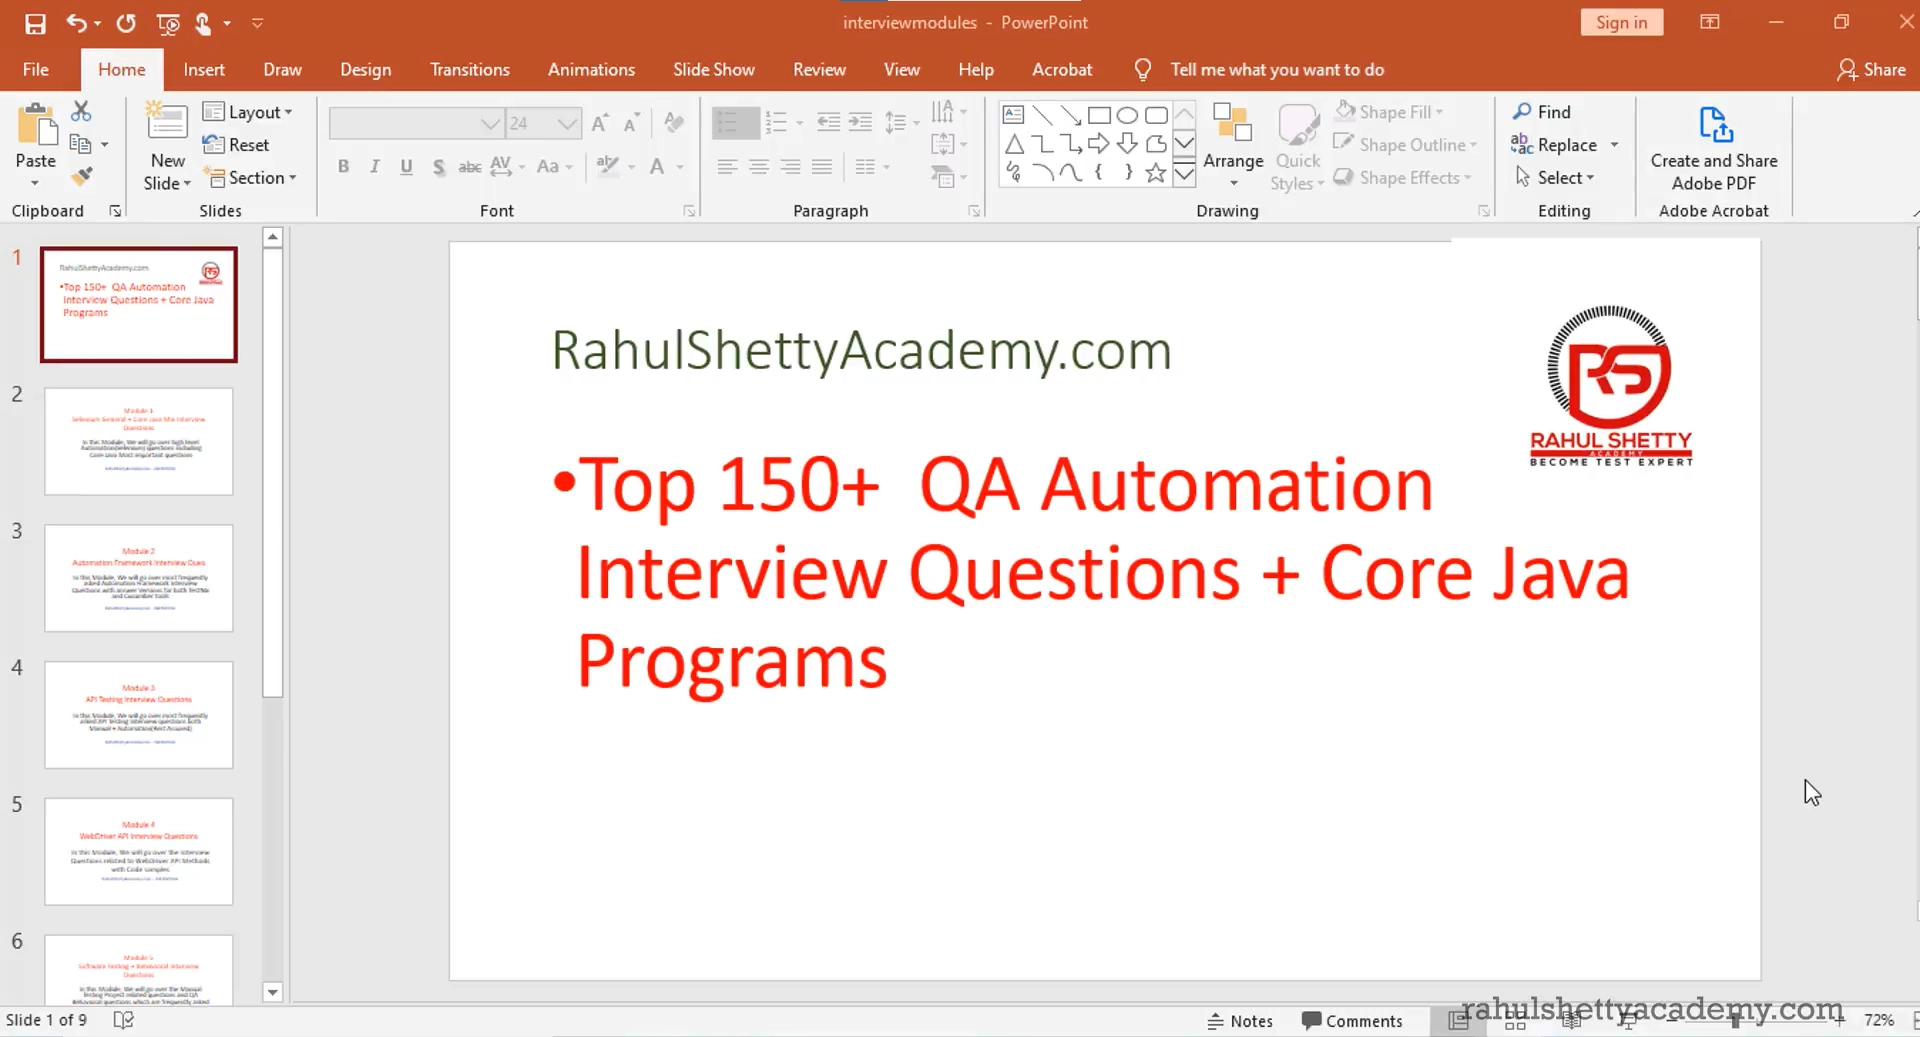1920x1037 pixels.
Task: Toggle touch/mouse mode icon
Action: coord(203,23)
